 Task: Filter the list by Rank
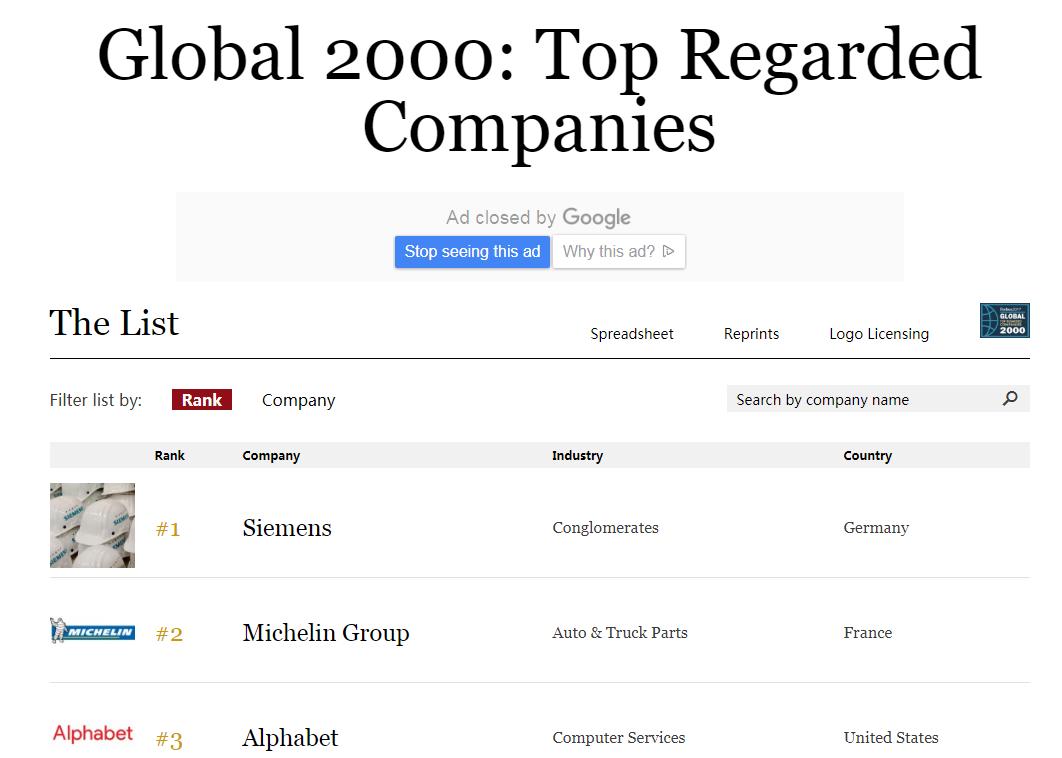point(202,400)
